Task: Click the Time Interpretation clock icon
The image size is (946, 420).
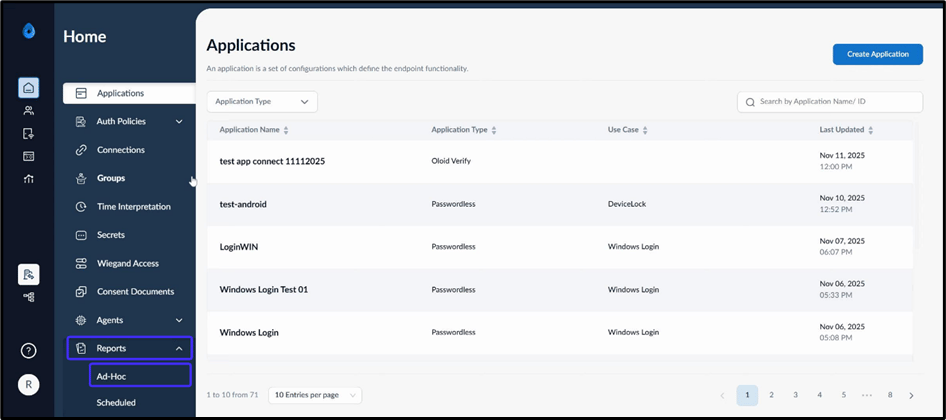Action: point(81,206)
